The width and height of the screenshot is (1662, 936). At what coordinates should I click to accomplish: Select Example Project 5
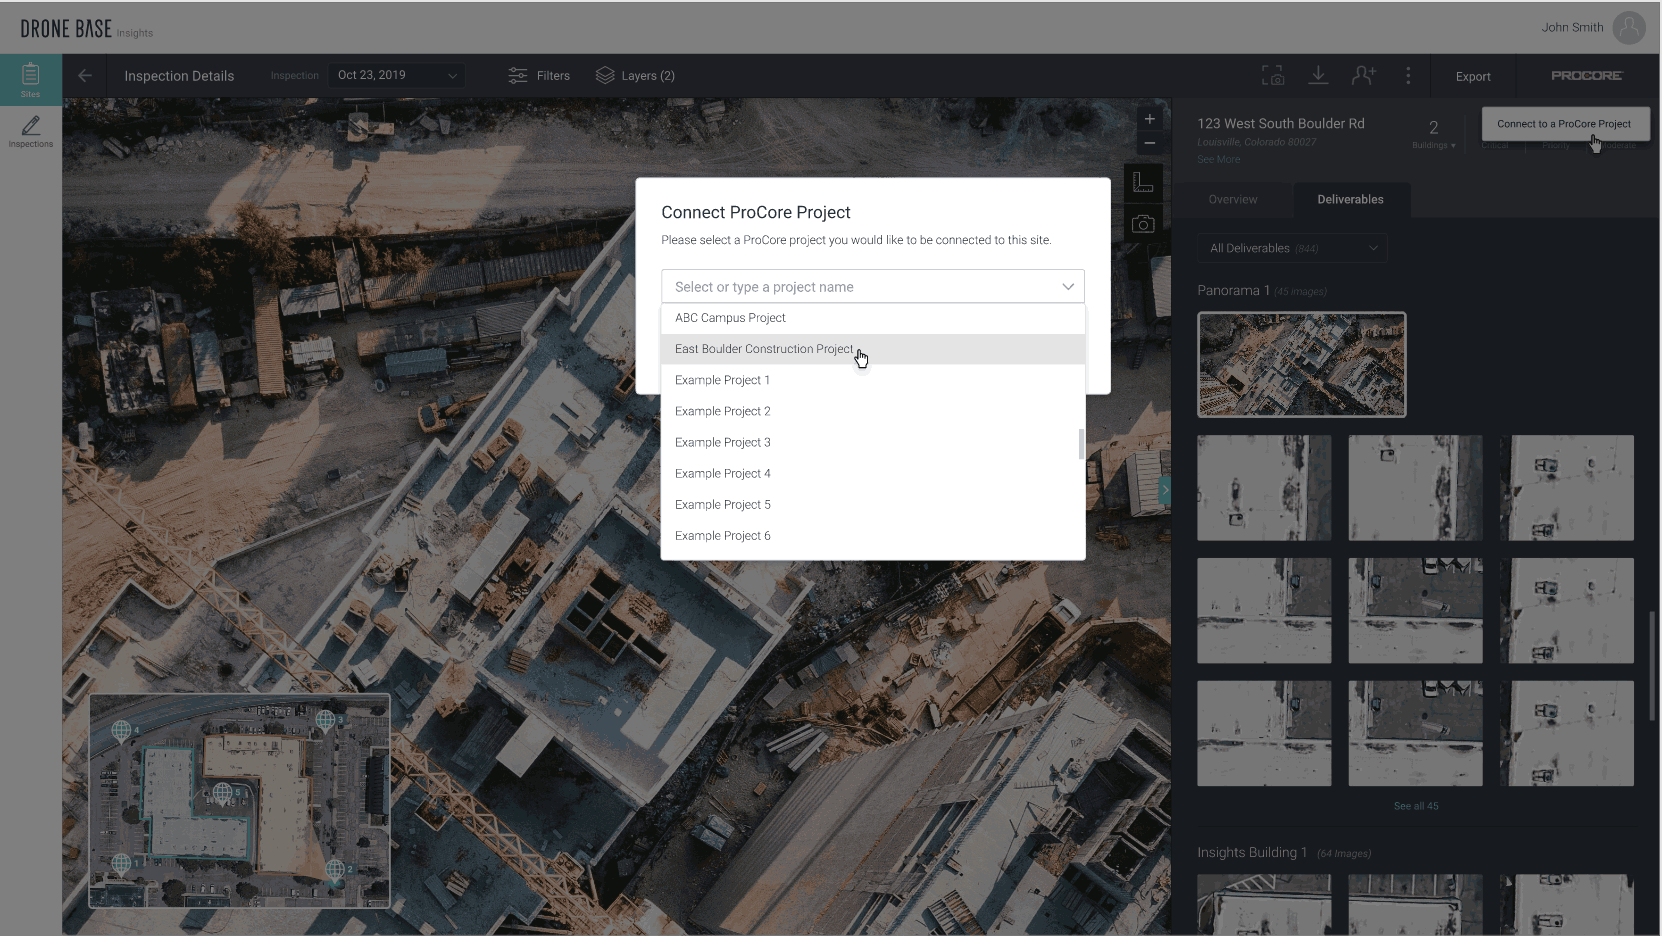[x=873, y=504]
